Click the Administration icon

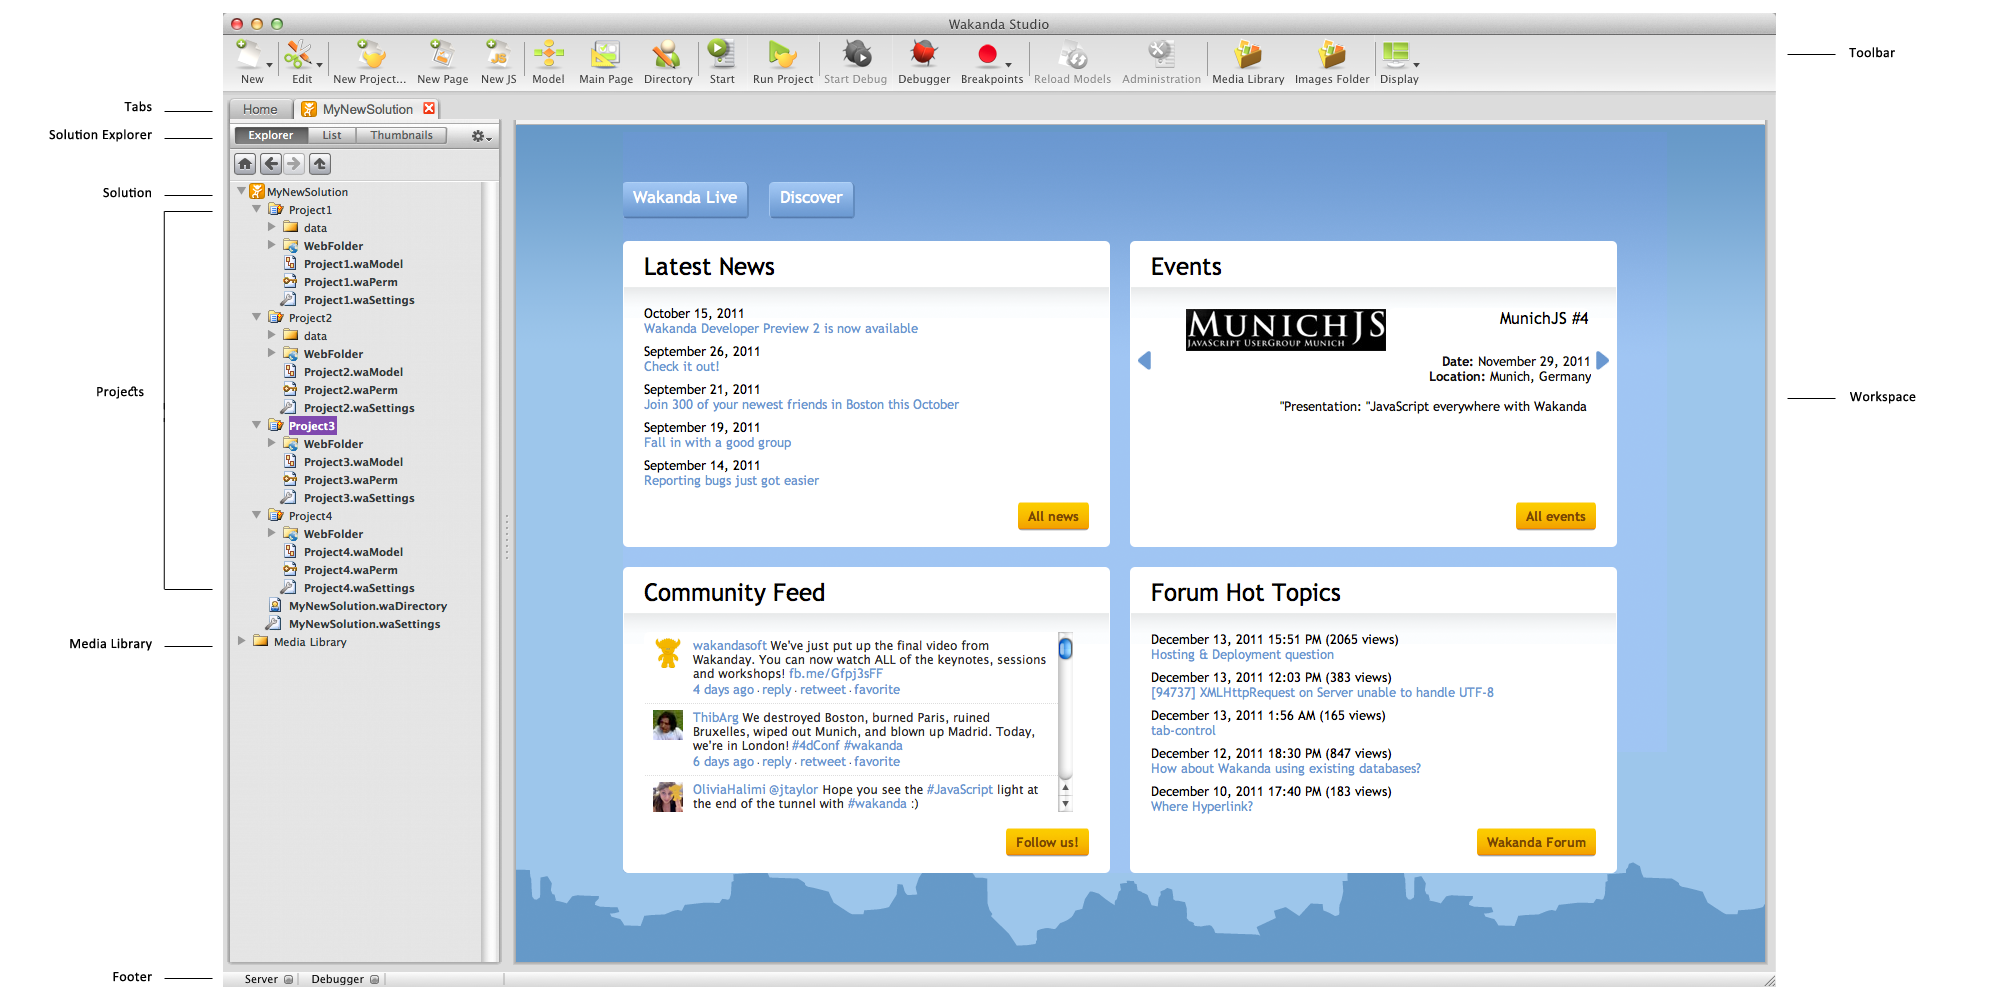click(x=1160, y=54)
